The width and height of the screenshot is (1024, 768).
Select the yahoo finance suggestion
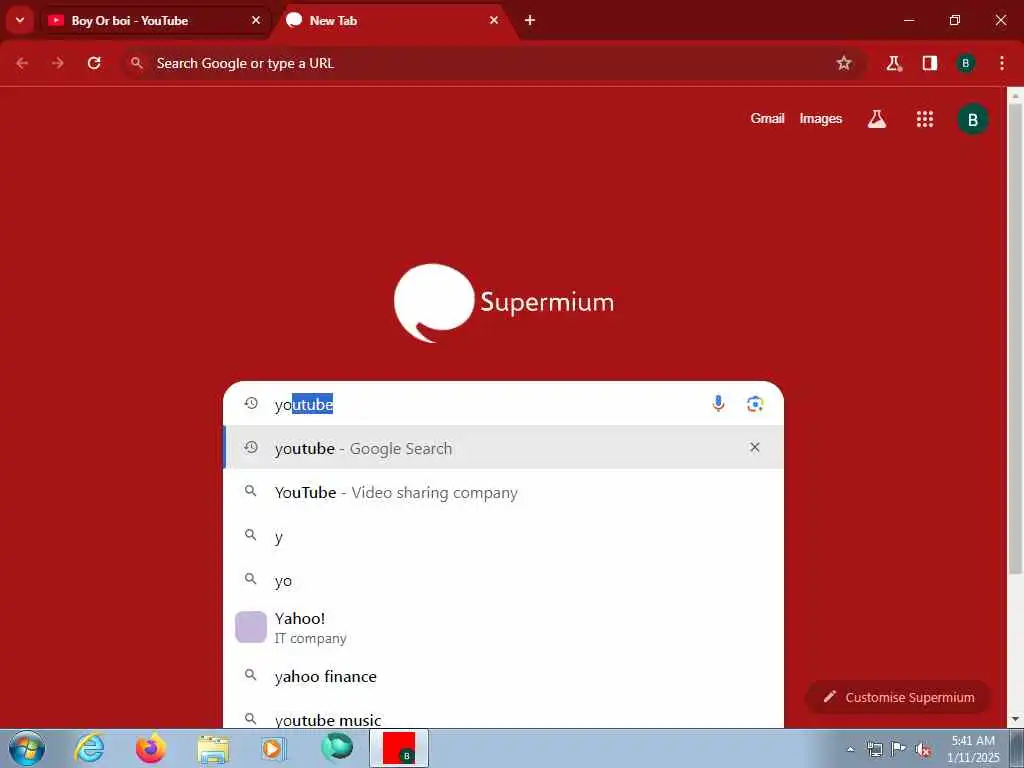503,676
